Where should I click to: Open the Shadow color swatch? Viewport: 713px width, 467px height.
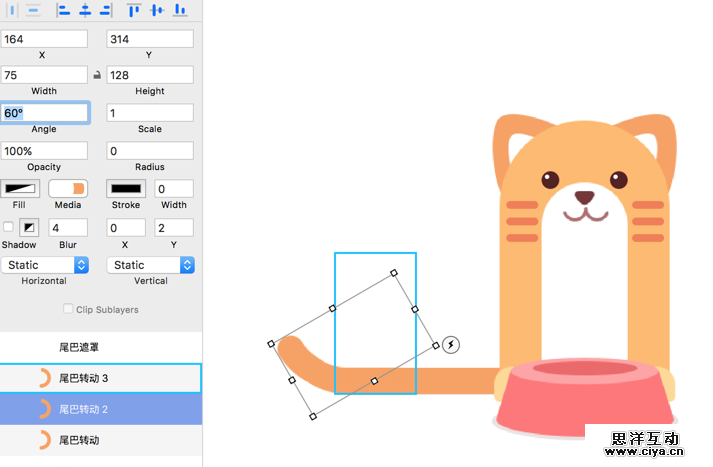(29, 227)
